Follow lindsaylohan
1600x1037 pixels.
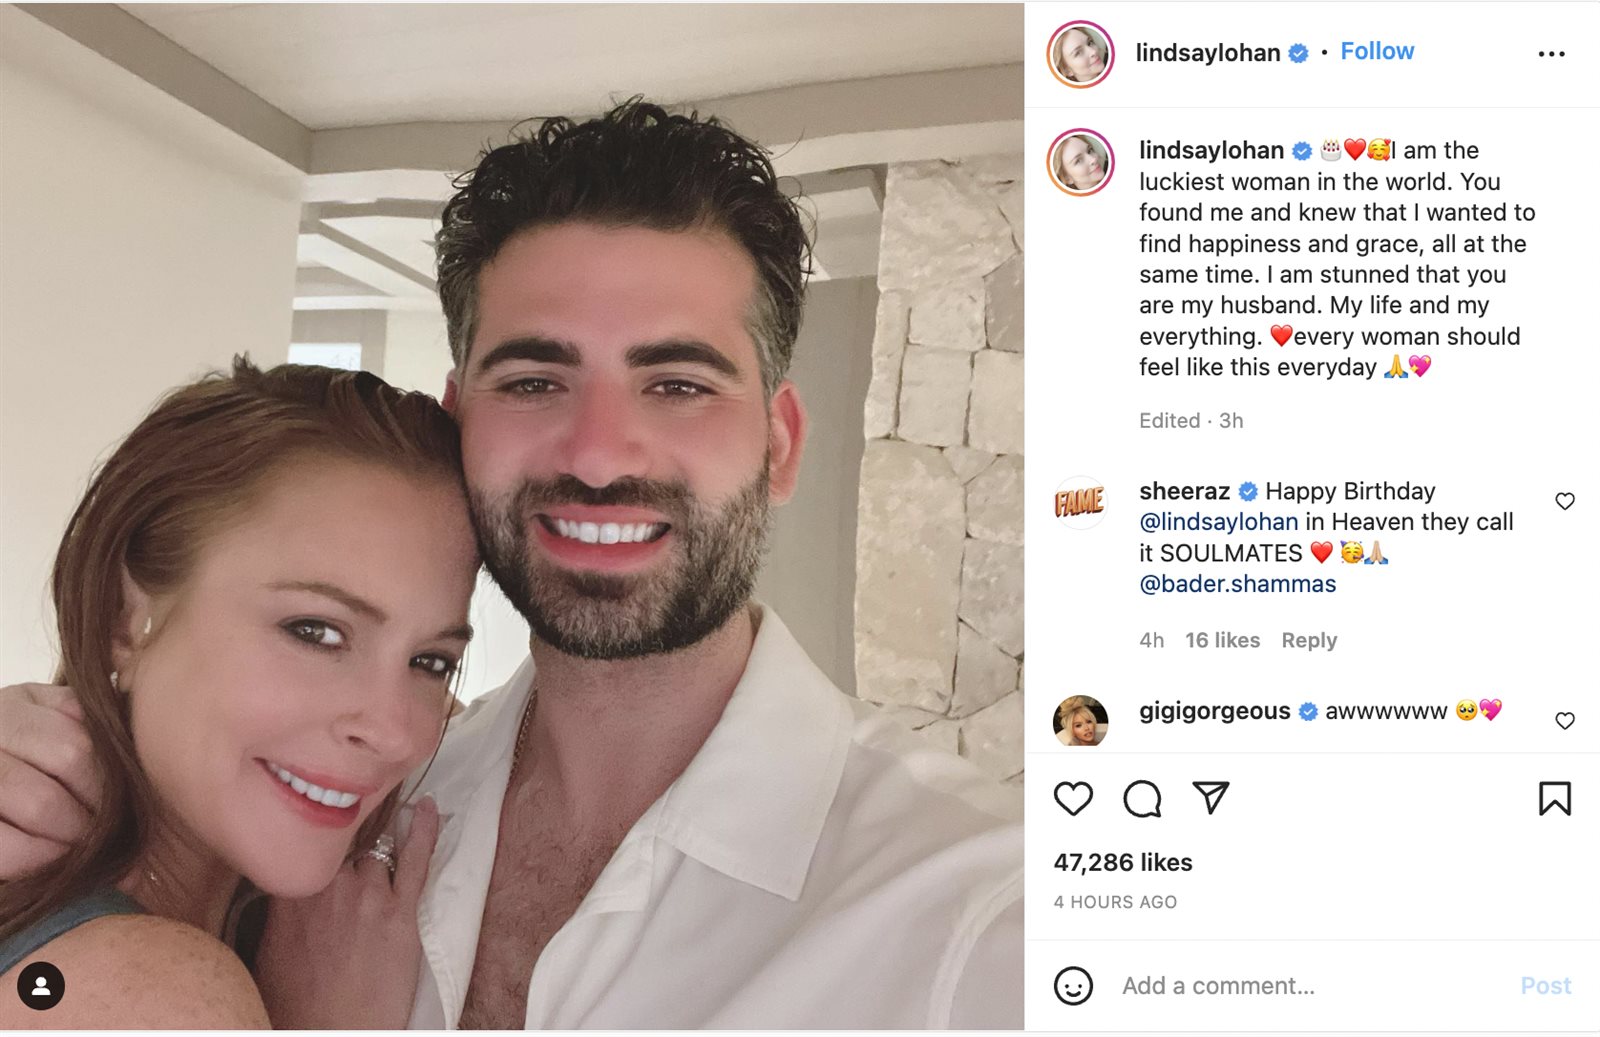click(x=1377, y=51)
